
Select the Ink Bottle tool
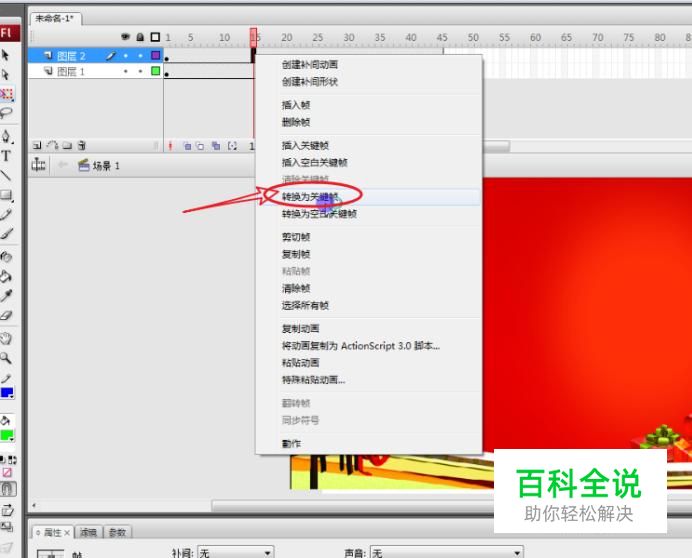6,256
